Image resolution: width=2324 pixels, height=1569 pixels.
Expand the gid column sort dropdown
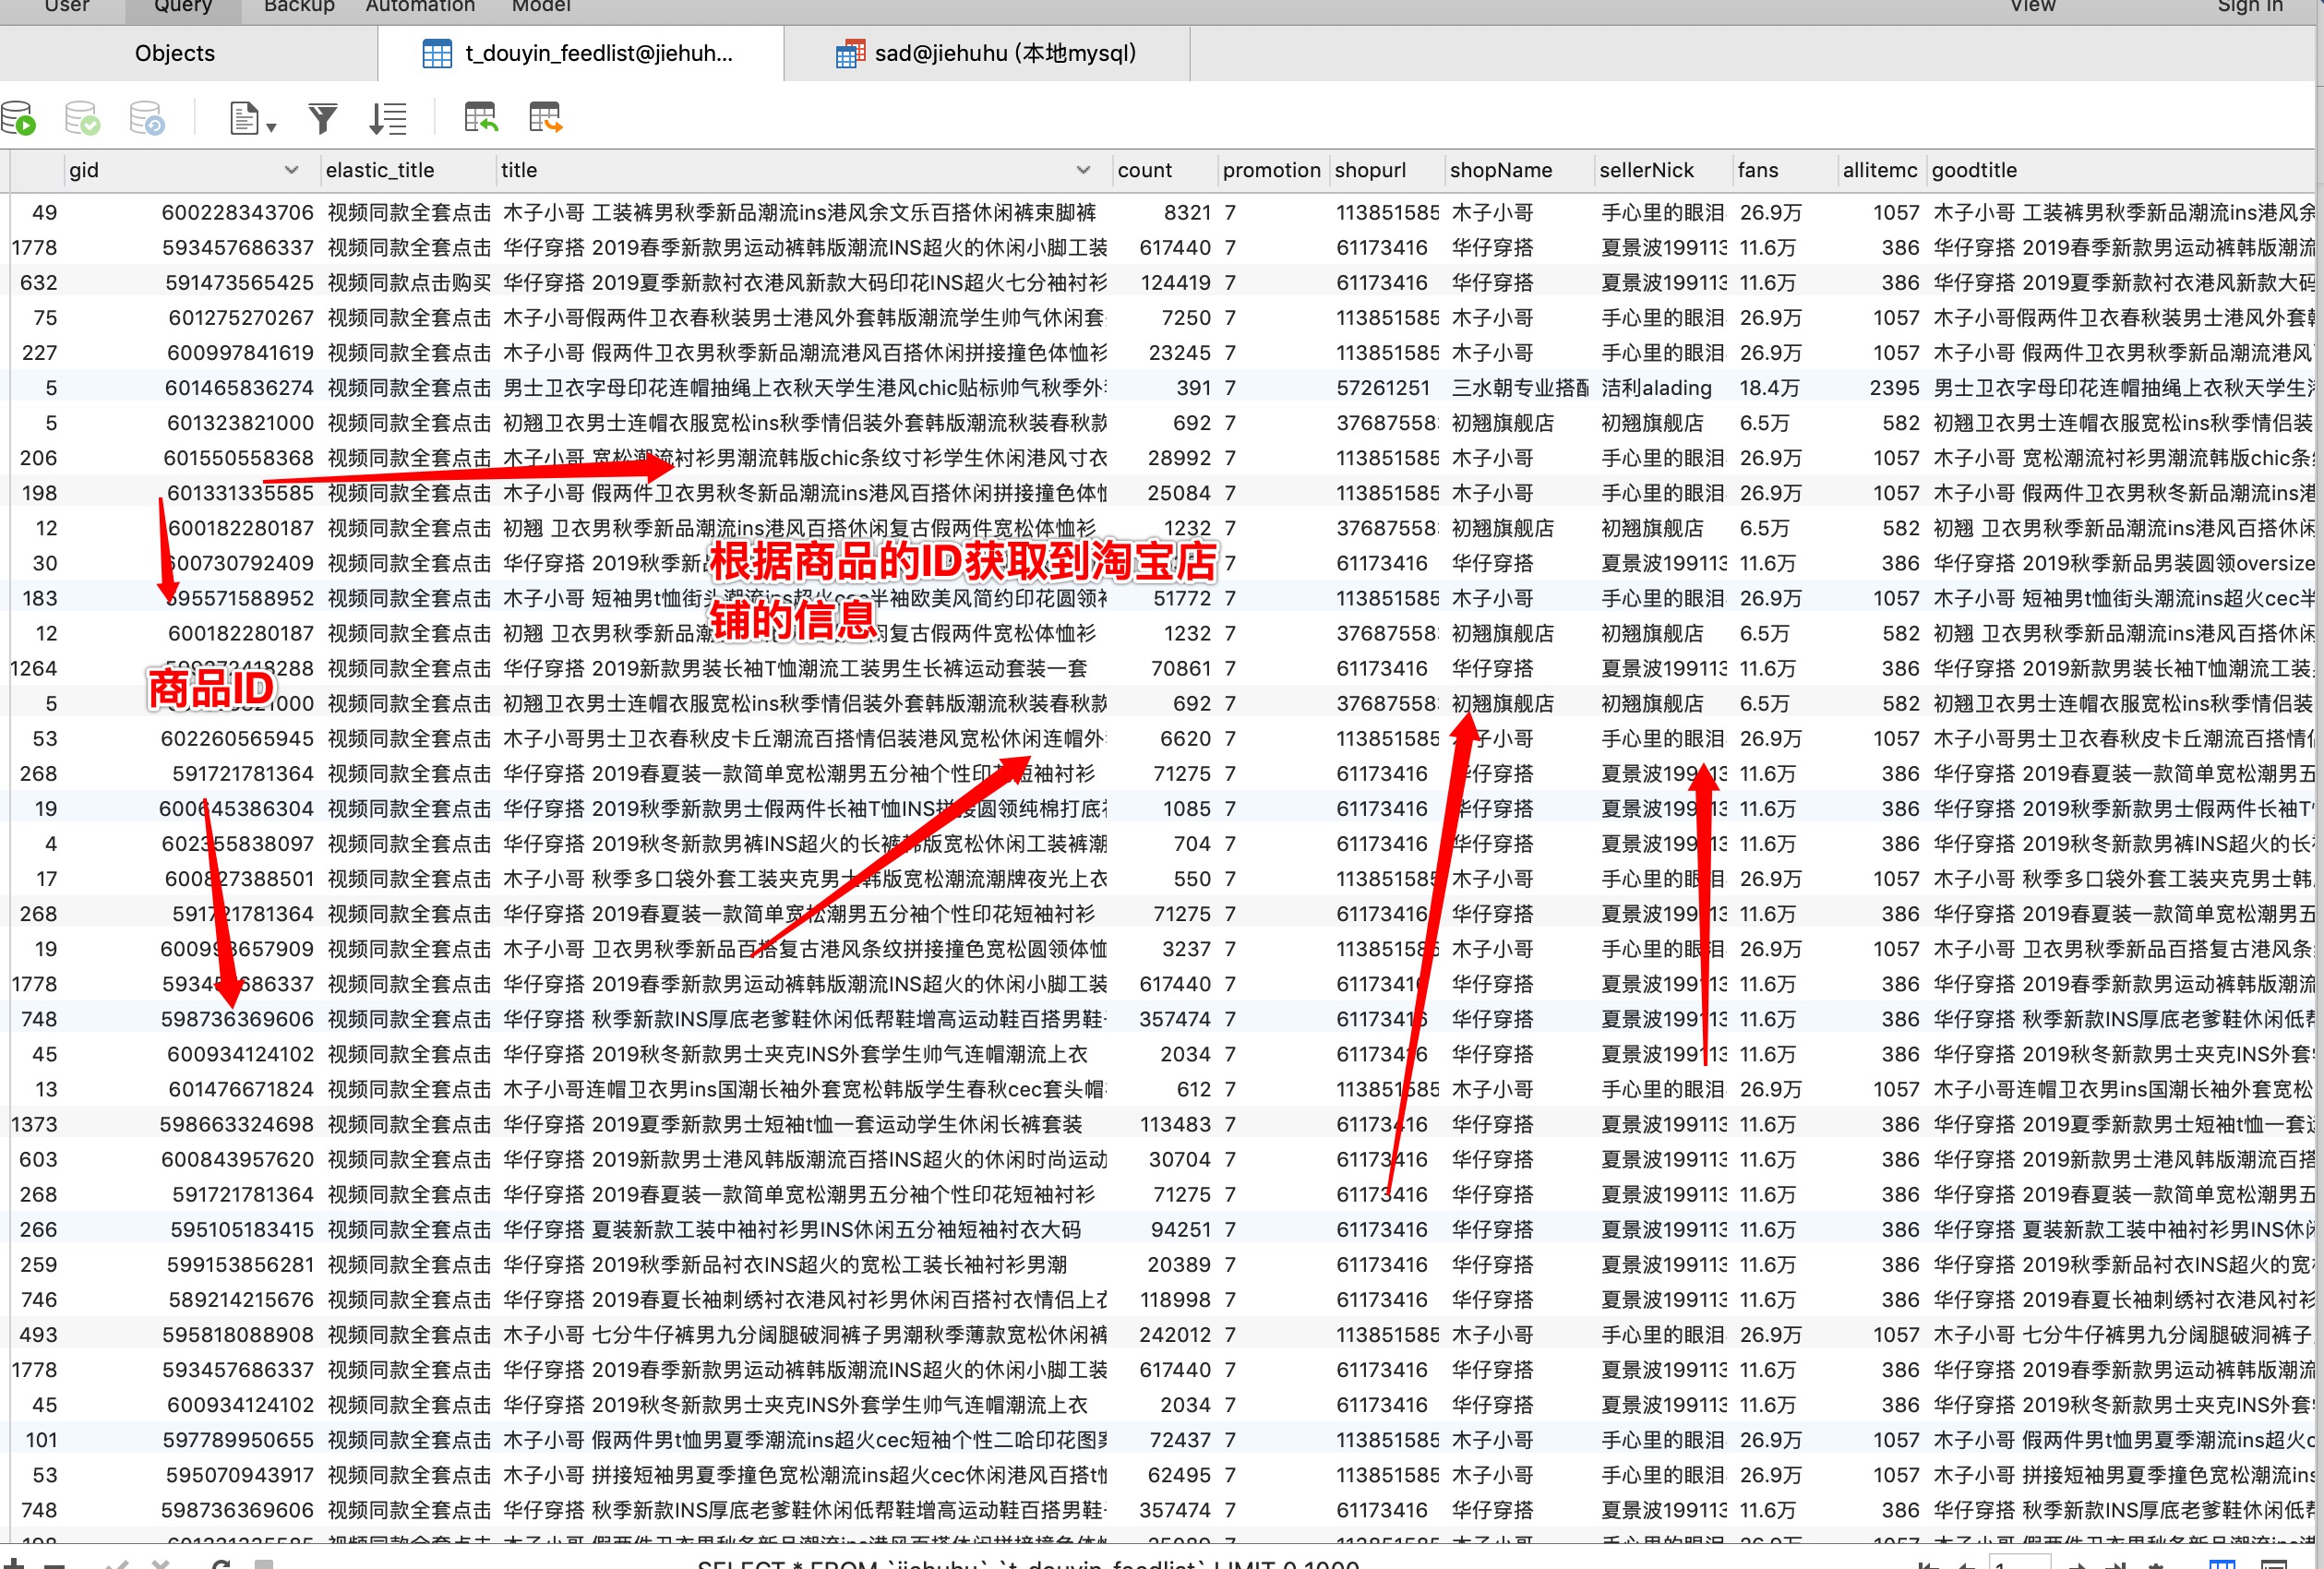click(x=291, y=170)
